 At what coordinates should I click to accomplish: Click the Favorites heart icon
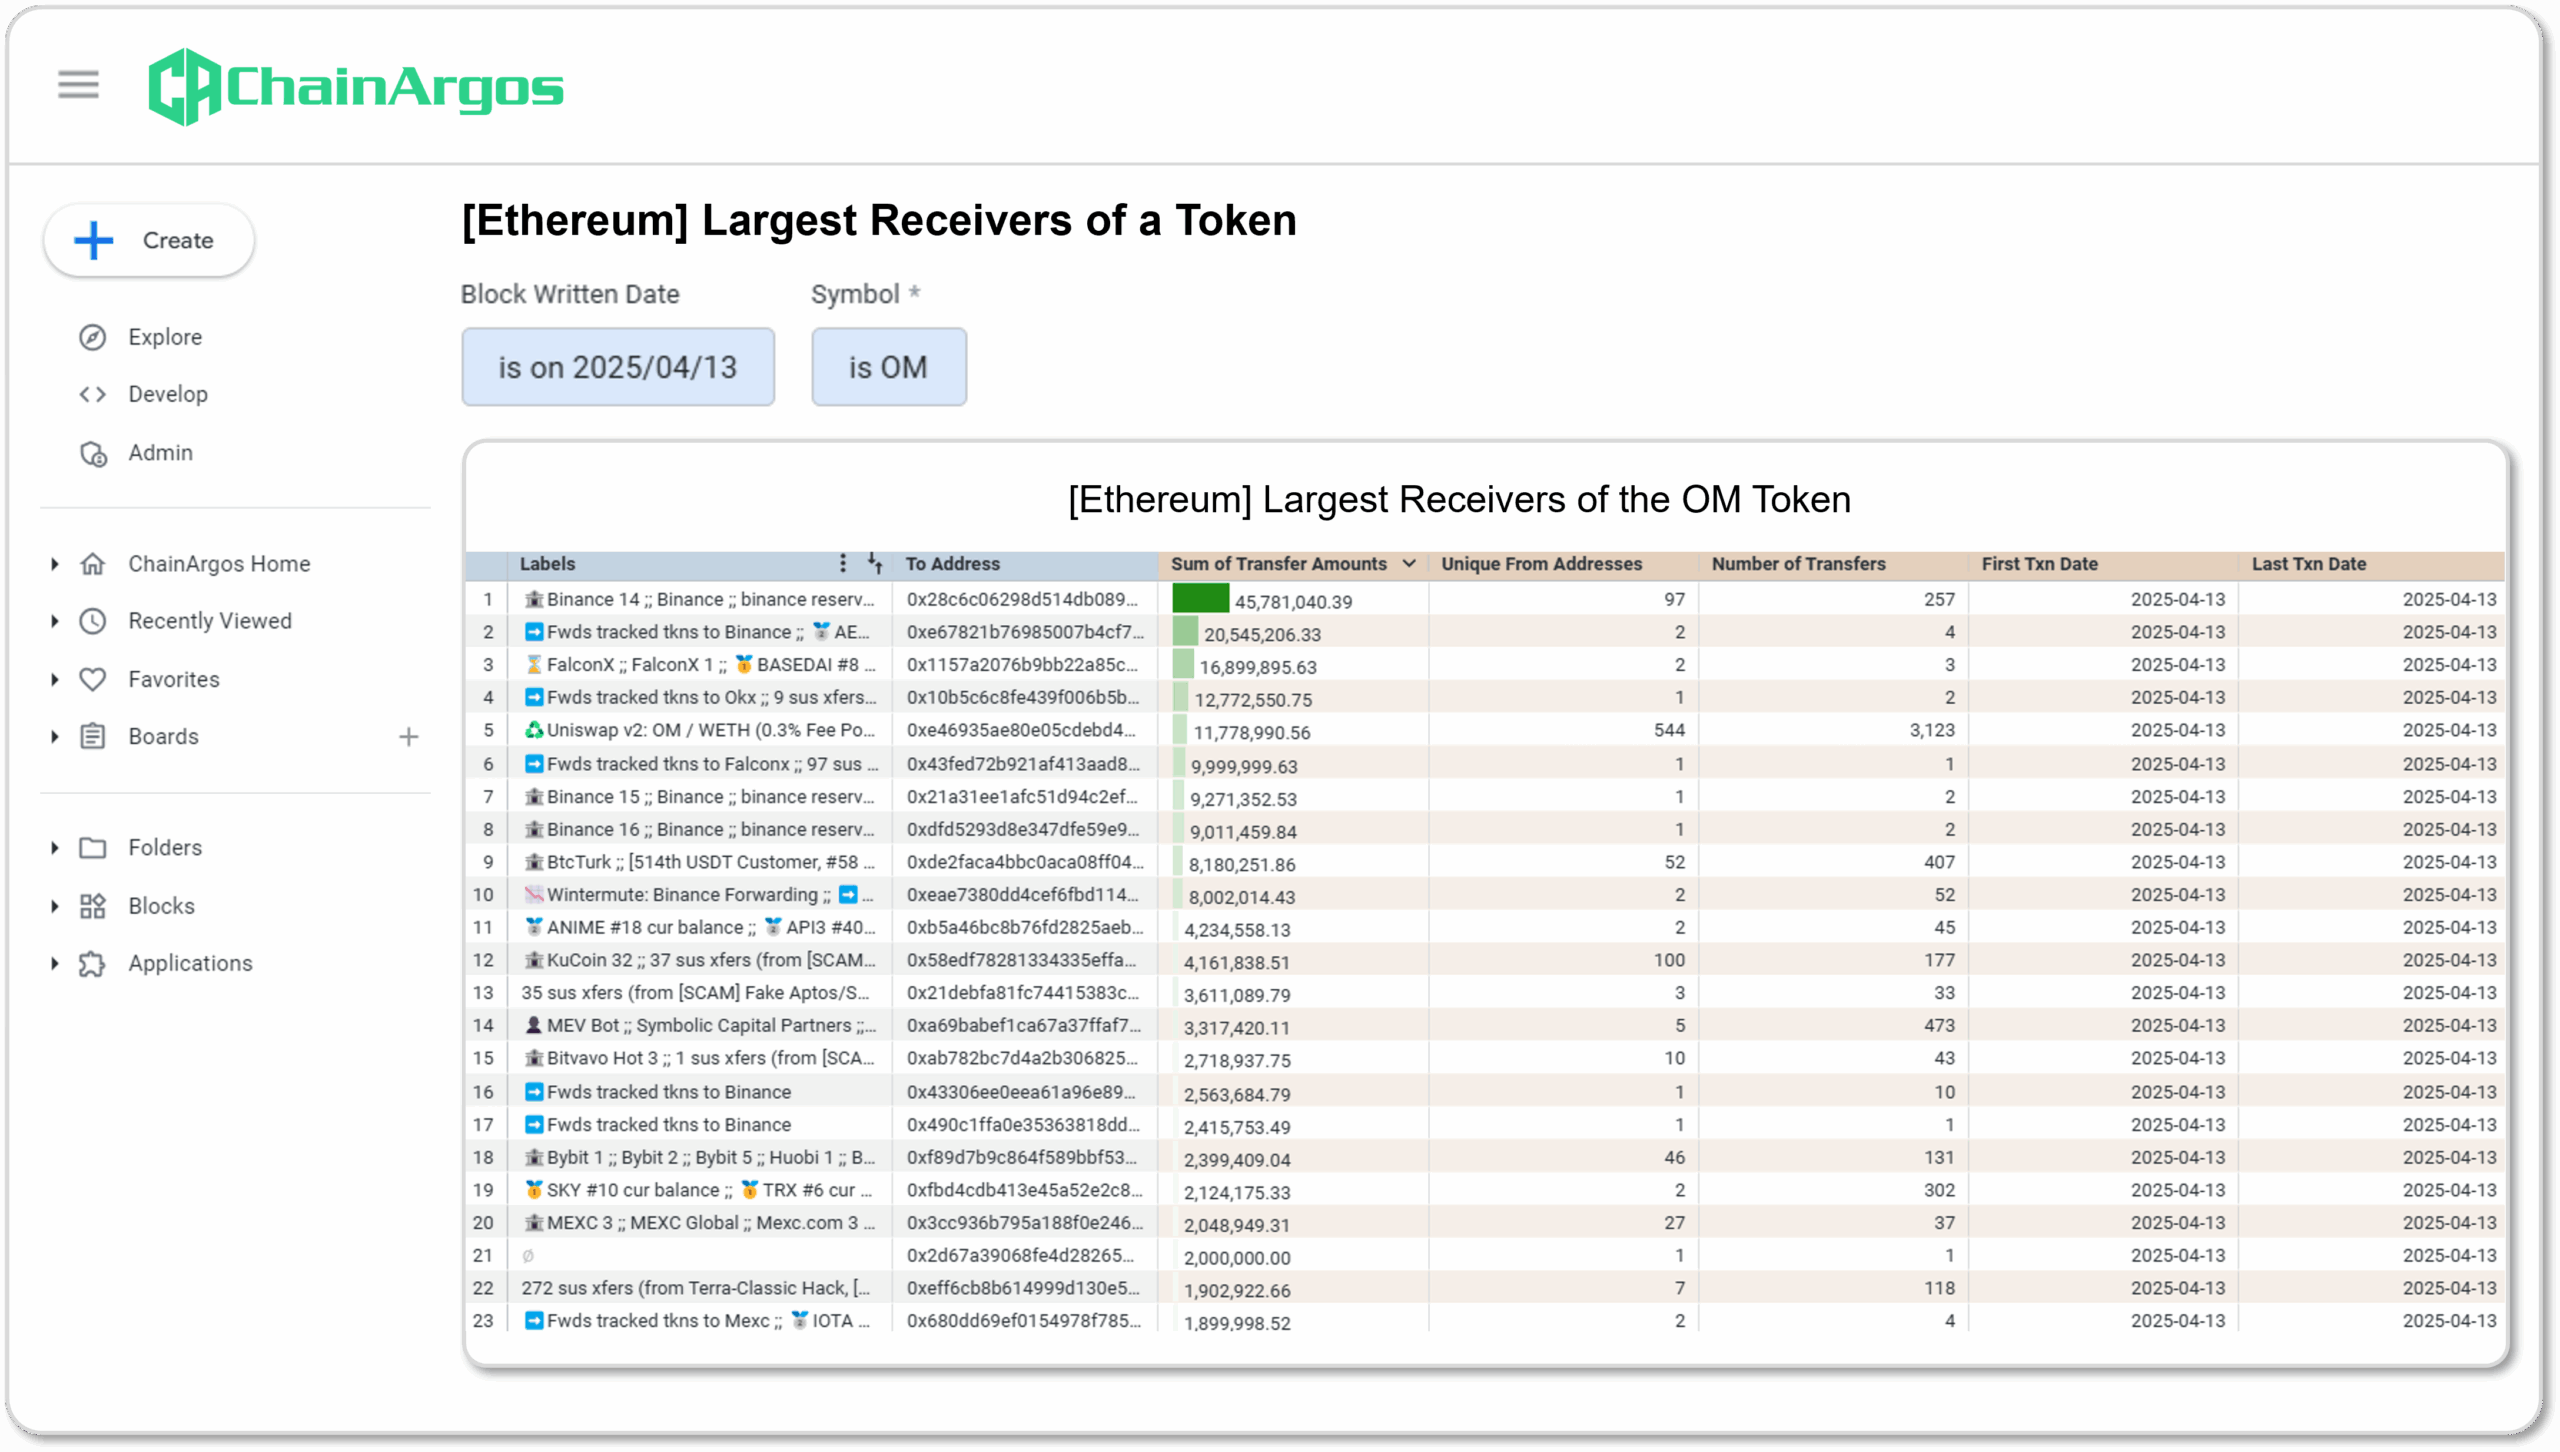click(x=93, y=679)
